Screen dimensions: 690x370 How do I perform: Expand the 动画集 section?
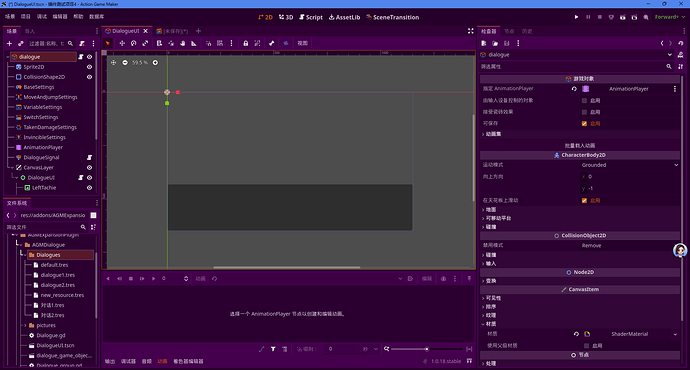(492, 134)
